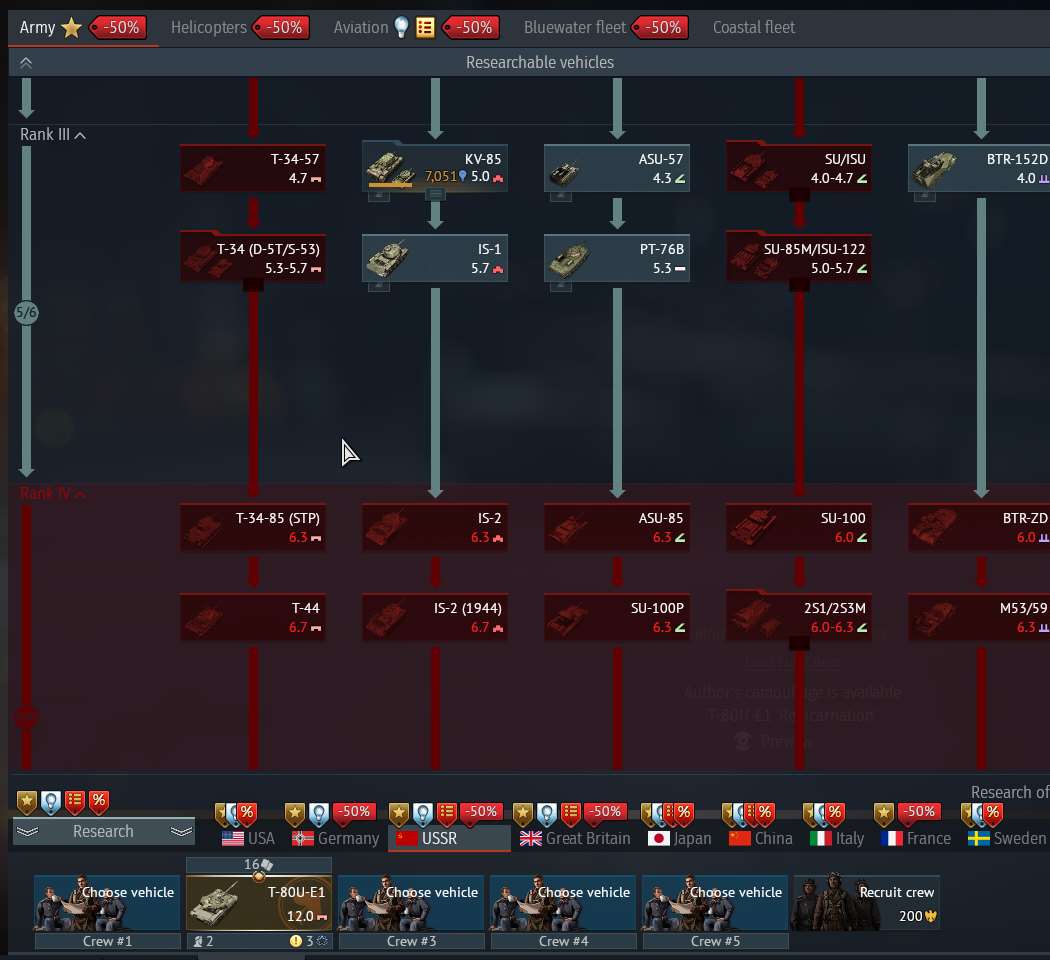Image resolution: width=1050 pixels, height=960 pixels.
Task: Click the yellow warning icon under T-80U-E1 slot
Action: click(x=295, y=941)
